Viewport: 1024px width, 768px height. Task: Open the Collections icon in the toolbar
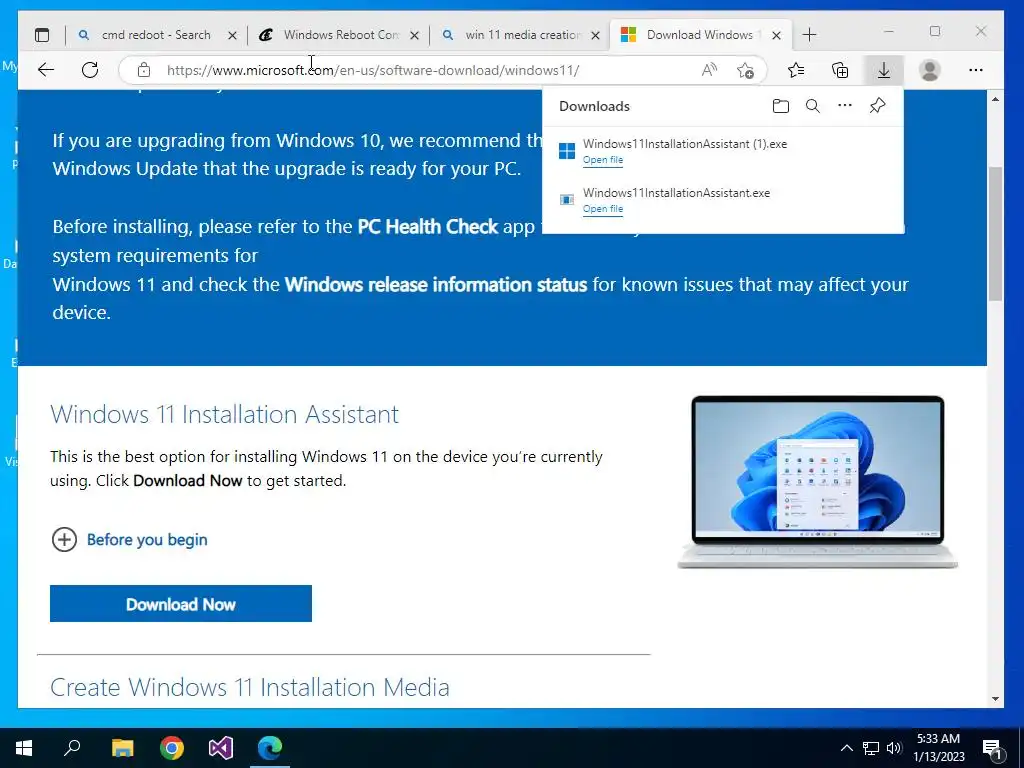click(x=840, y=70)
